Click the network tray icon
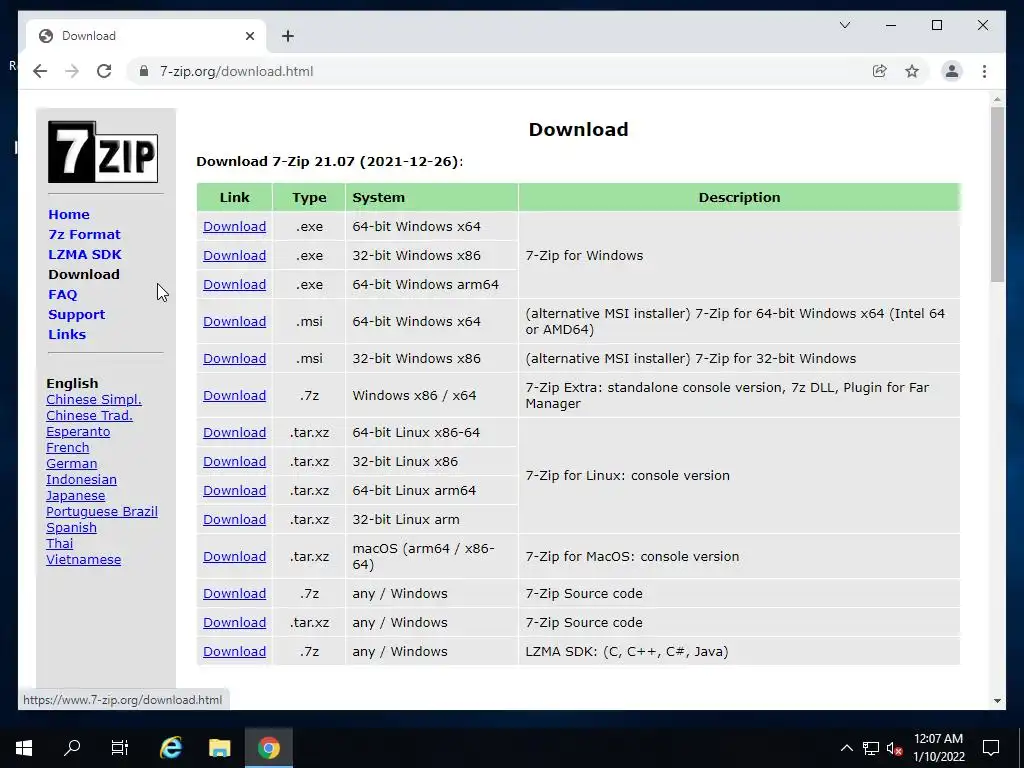This screenshot has width=1024, height=768. pos(871,748)
